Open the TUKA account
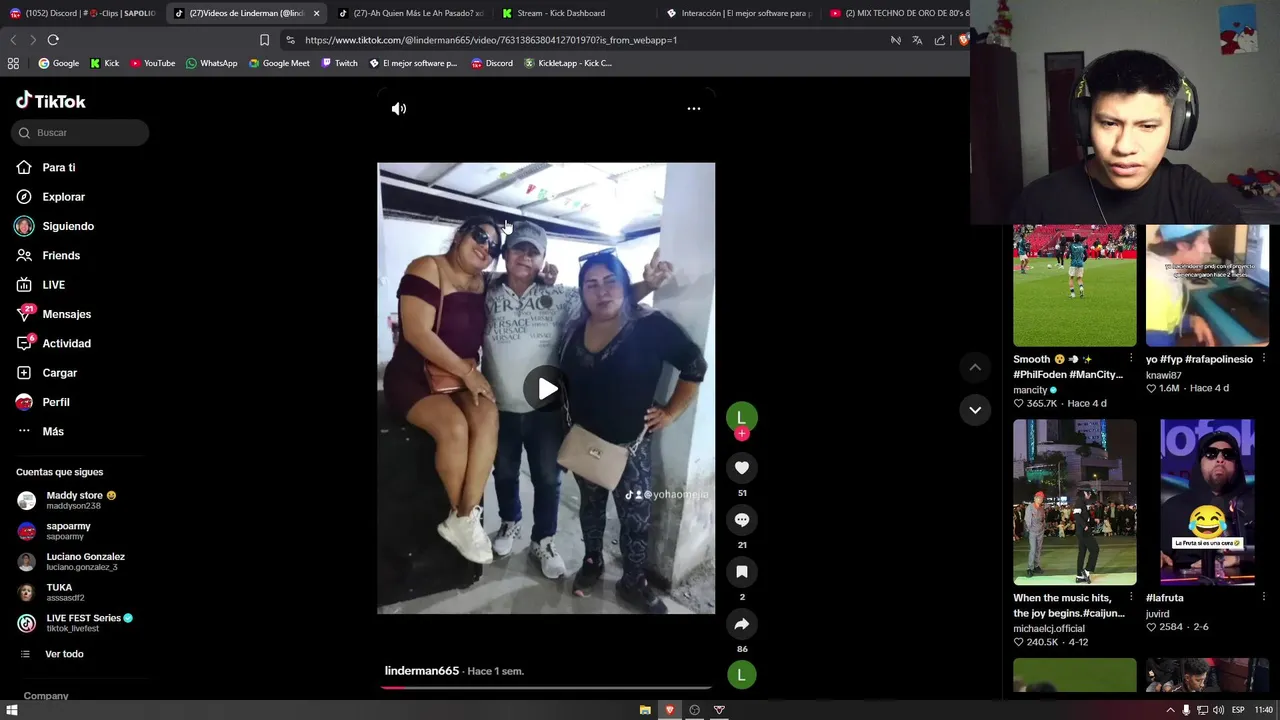1280x720 pixels. pyautogui.click(x=59, y=592)
